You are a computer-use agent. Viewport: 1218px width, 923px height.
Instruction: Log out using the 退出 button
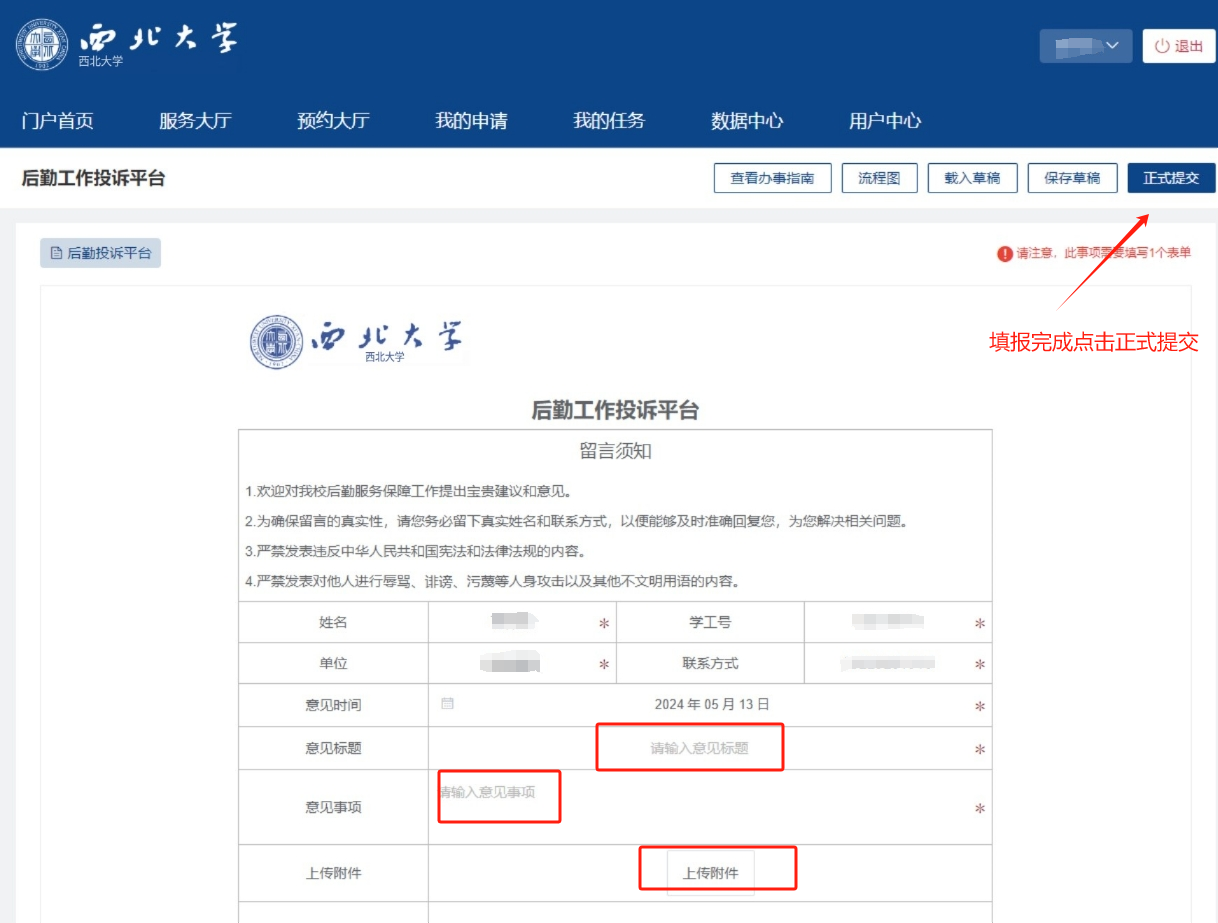(1179, 46)
